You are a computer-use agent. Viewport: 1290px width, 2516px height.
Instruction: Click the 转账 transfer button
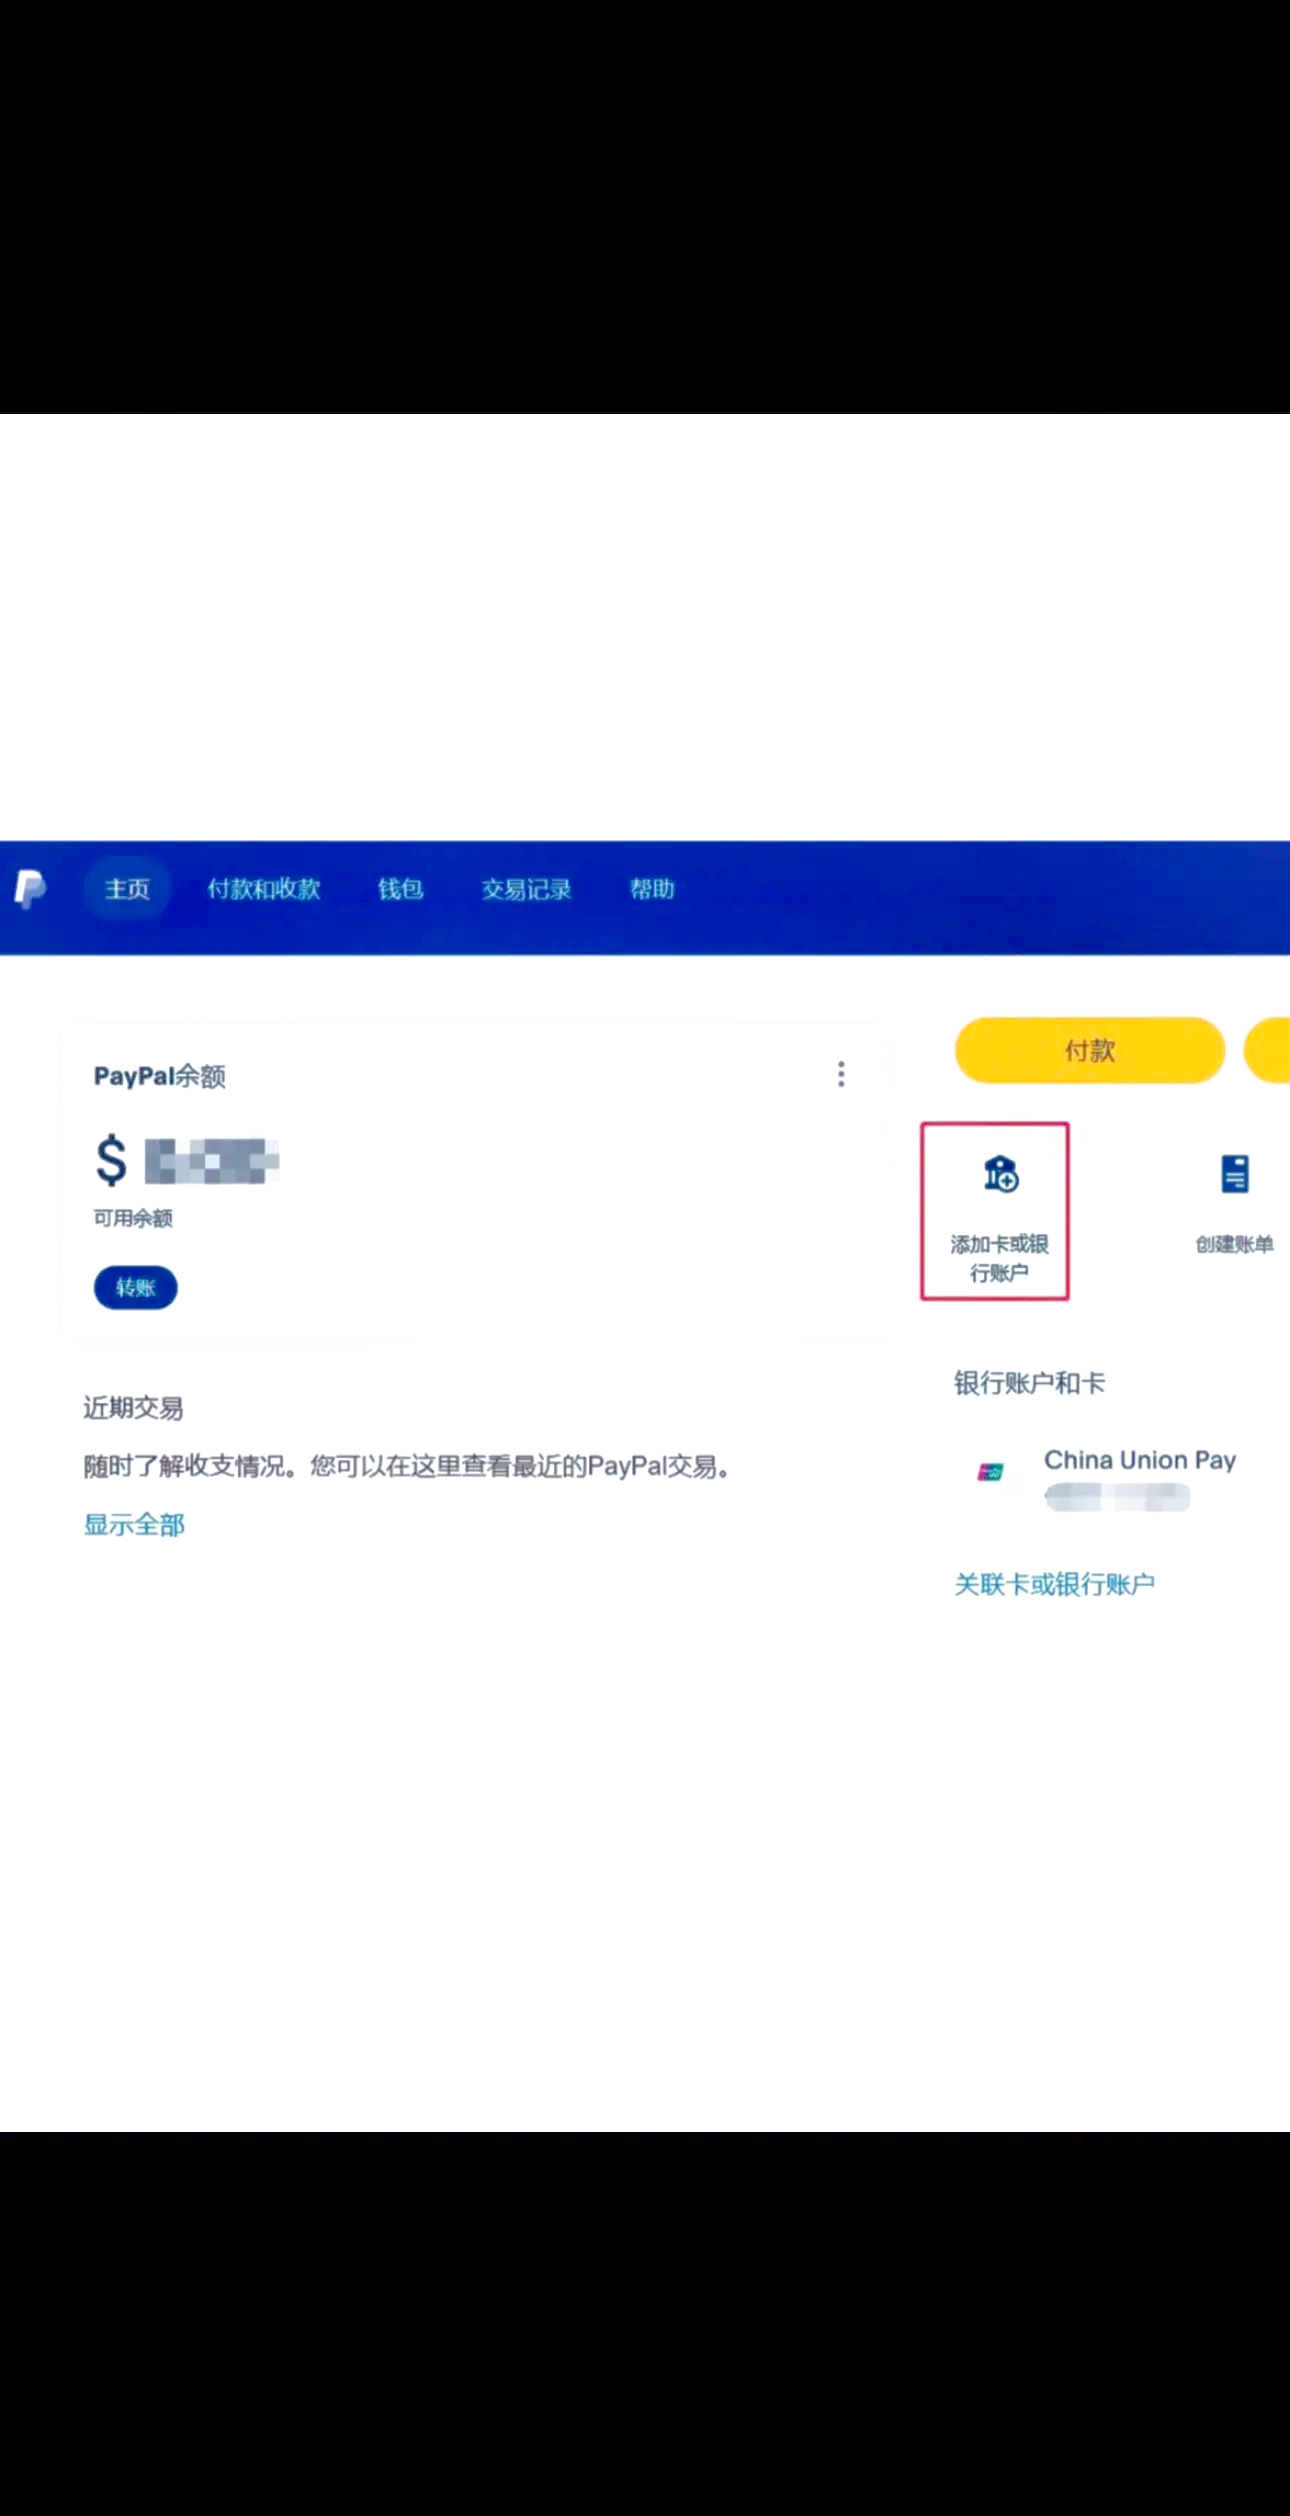point(136,1287)
